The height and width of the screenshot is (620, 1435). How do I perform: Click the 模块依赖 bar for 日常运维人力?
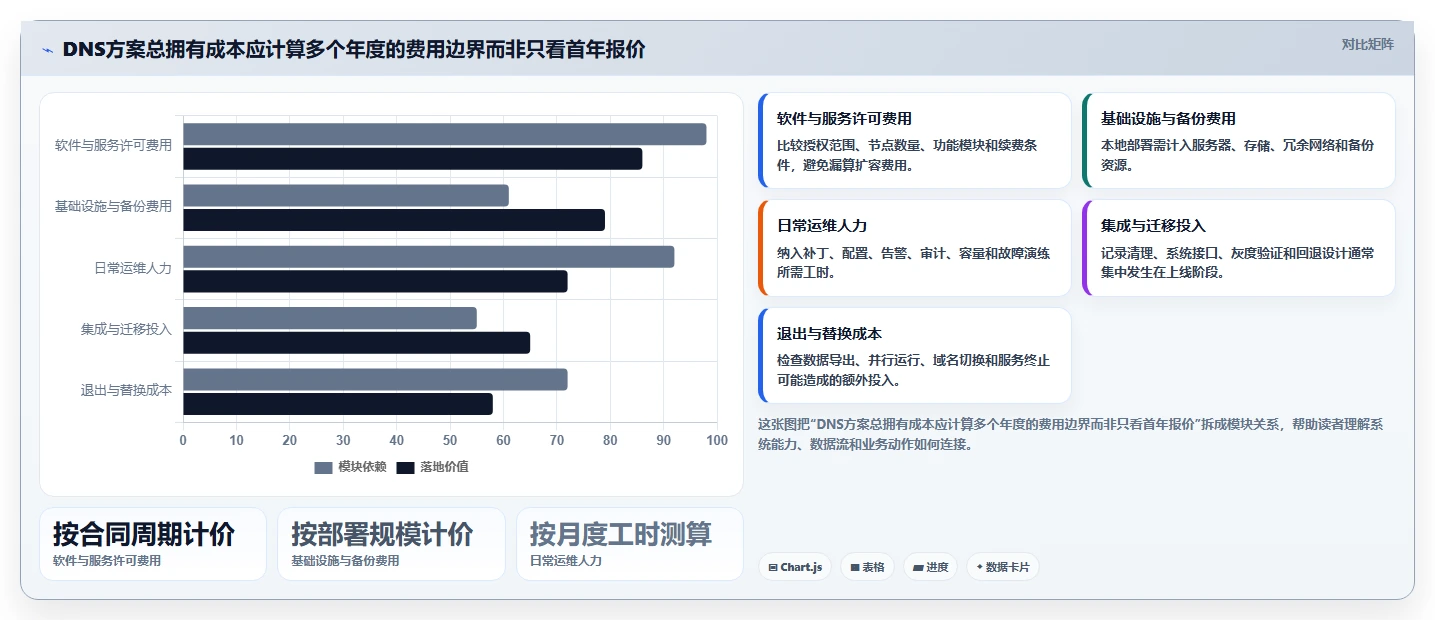pos(428,257)
